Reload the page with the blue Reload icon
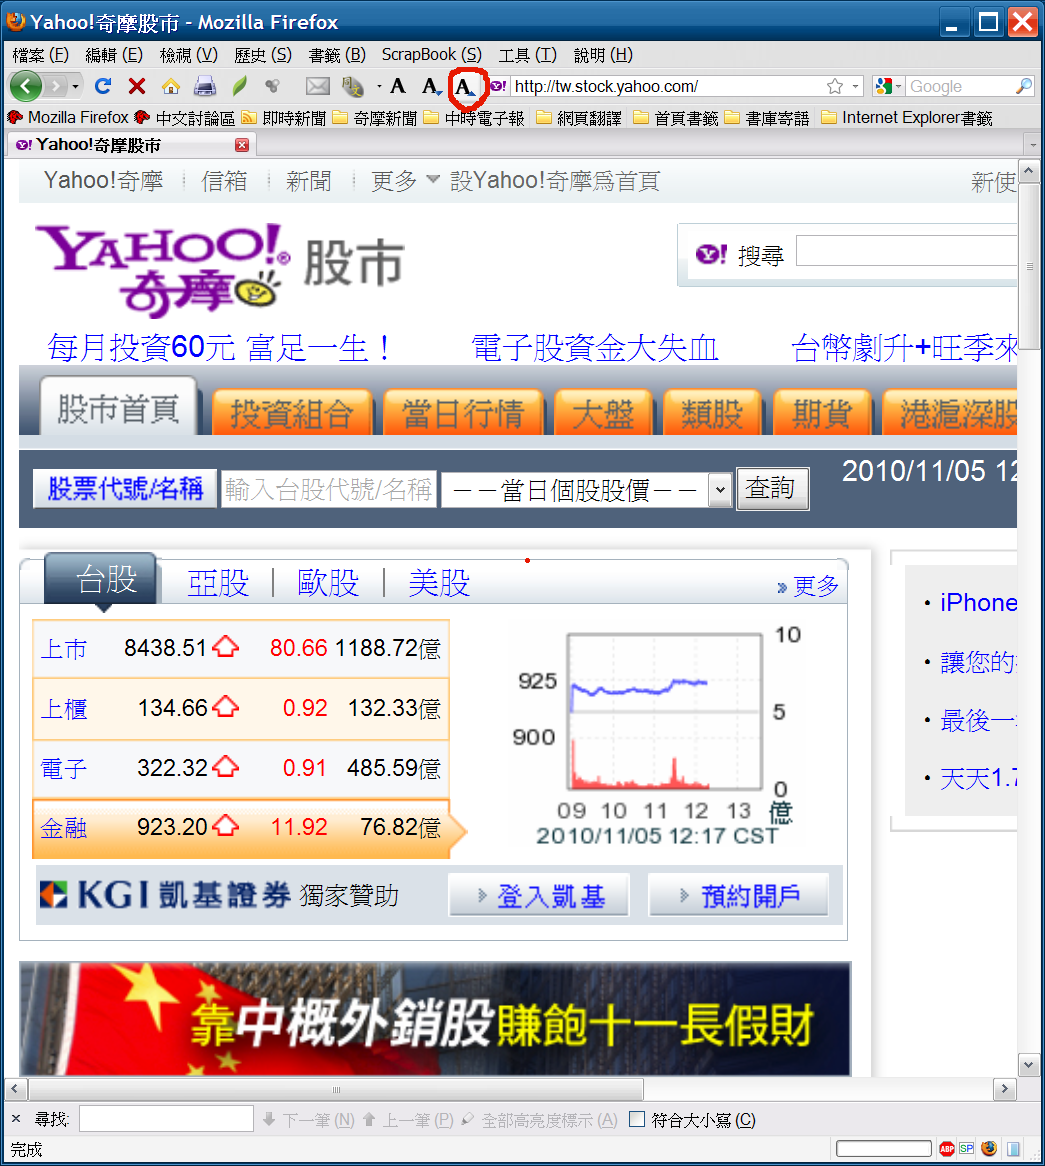 click(103, 86)
